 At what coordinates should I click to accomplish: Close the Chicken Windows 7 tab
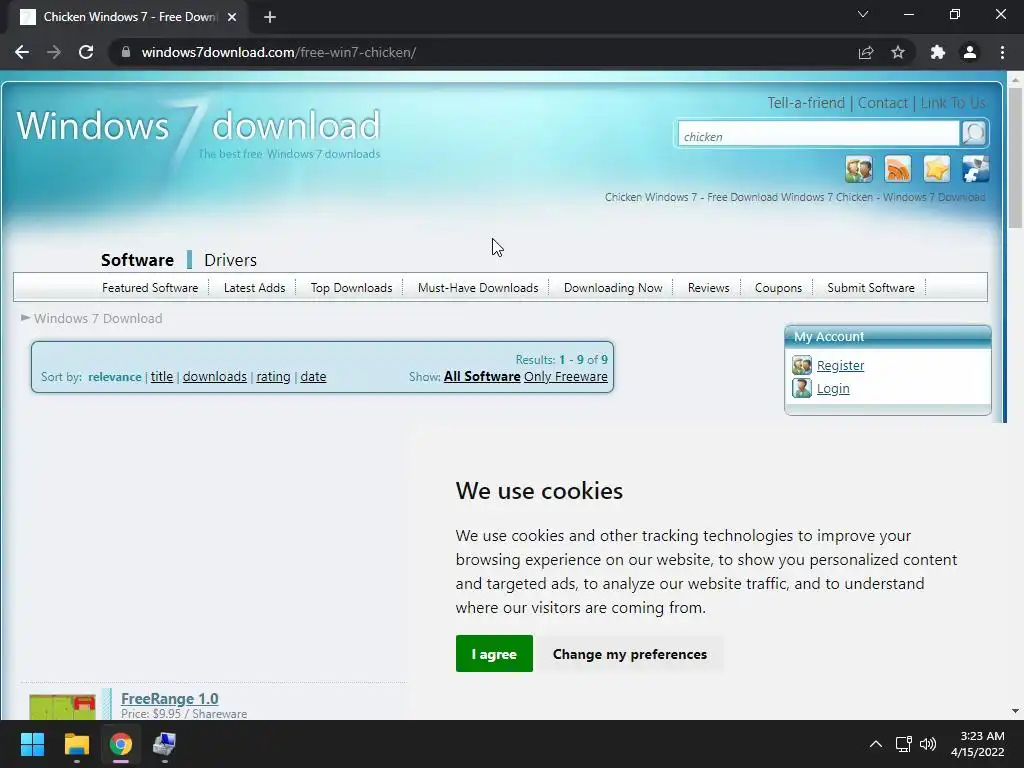click(232, 17)
